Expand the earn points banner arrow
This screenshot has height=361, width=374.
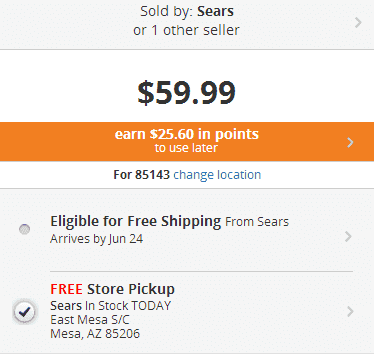[350, 142]
